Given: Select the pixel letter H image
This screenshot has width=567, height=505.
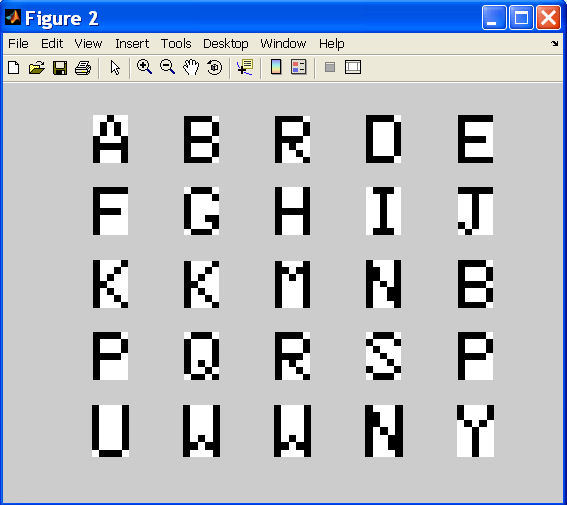Looking at the screenshot, I should (x=293, y=211).
